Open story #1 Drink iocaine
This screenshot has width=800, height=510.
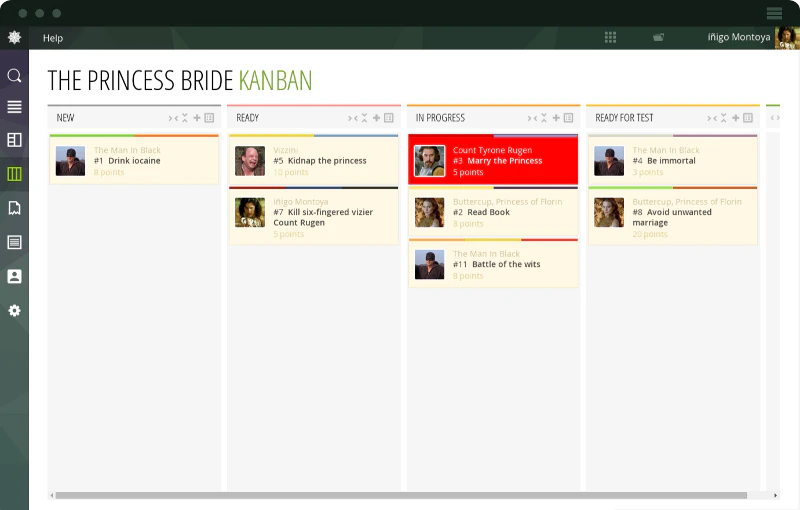127,161
